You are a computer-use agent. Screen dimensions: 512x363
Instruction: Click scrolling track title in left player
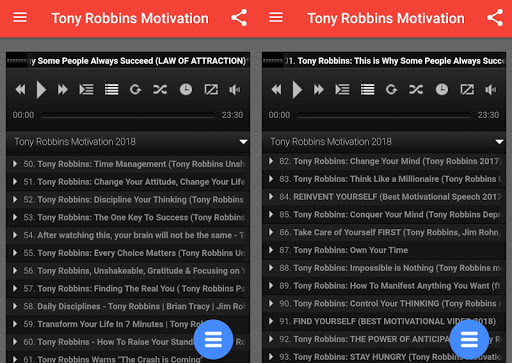(x=138, y=61)
